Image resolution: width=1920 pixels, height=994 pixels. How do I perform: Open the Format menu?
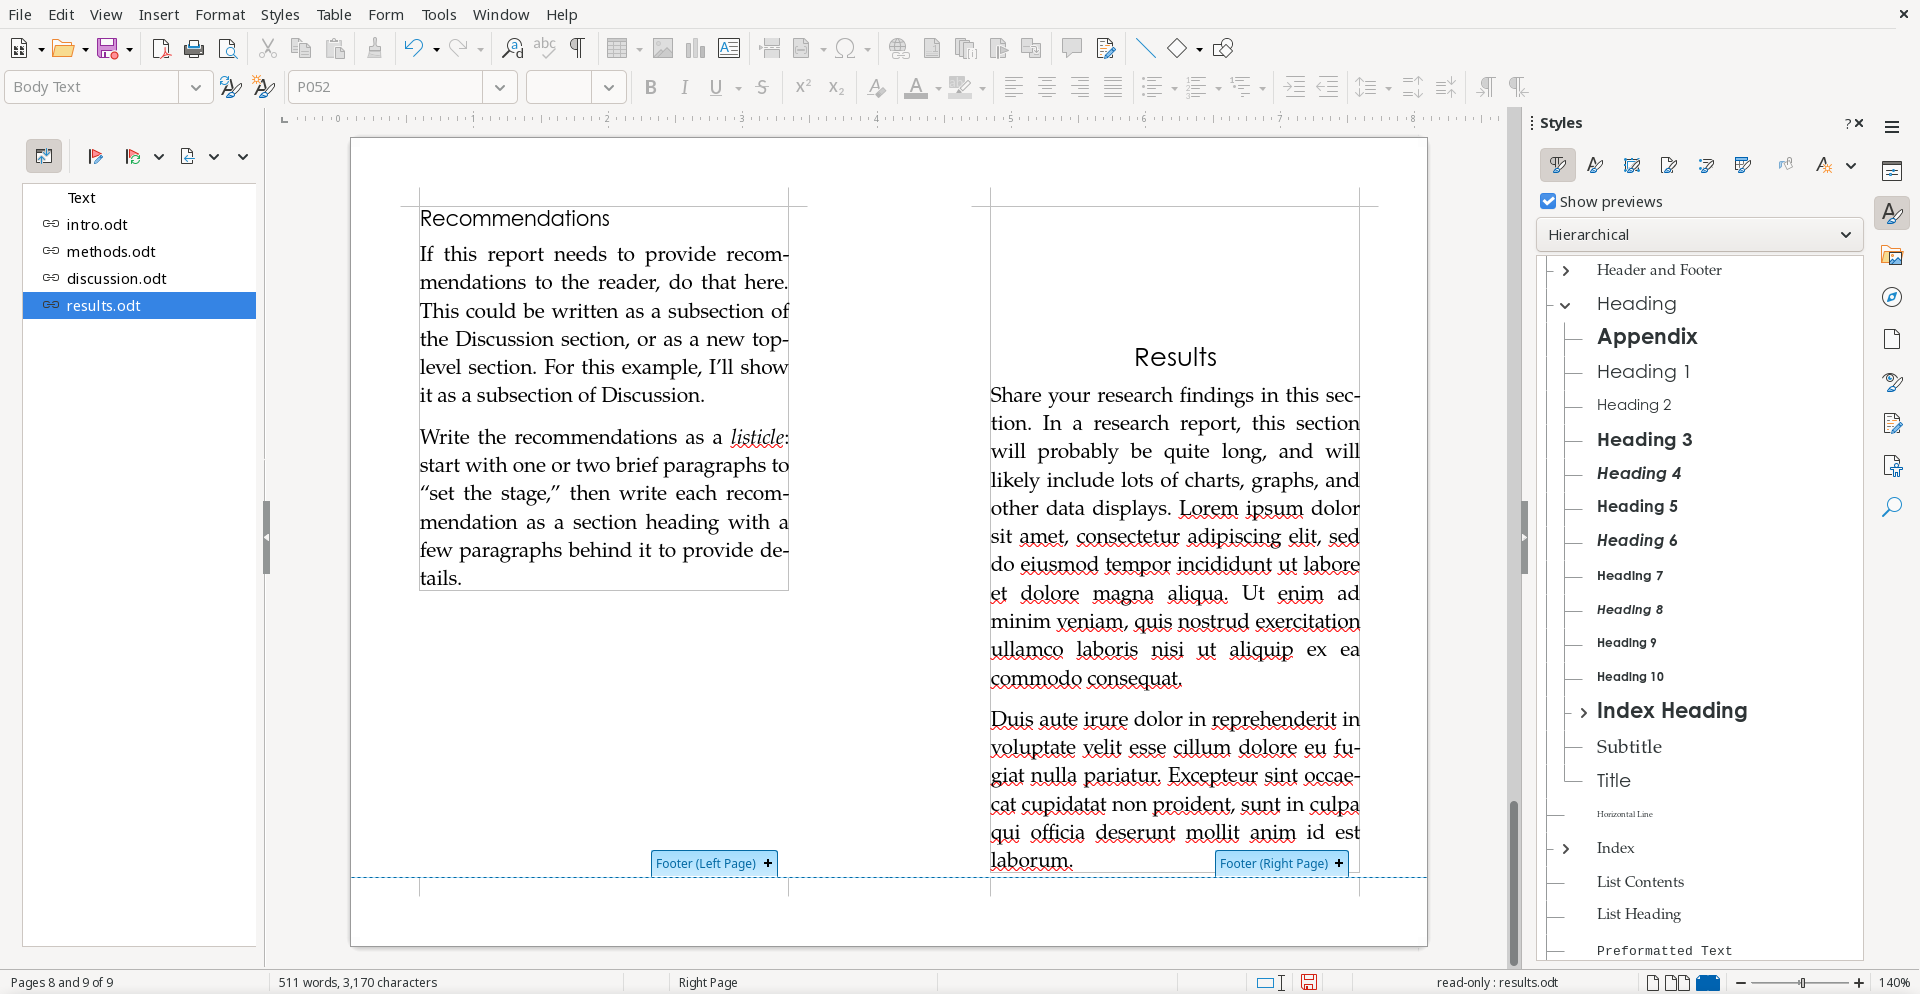pos(220,15)
